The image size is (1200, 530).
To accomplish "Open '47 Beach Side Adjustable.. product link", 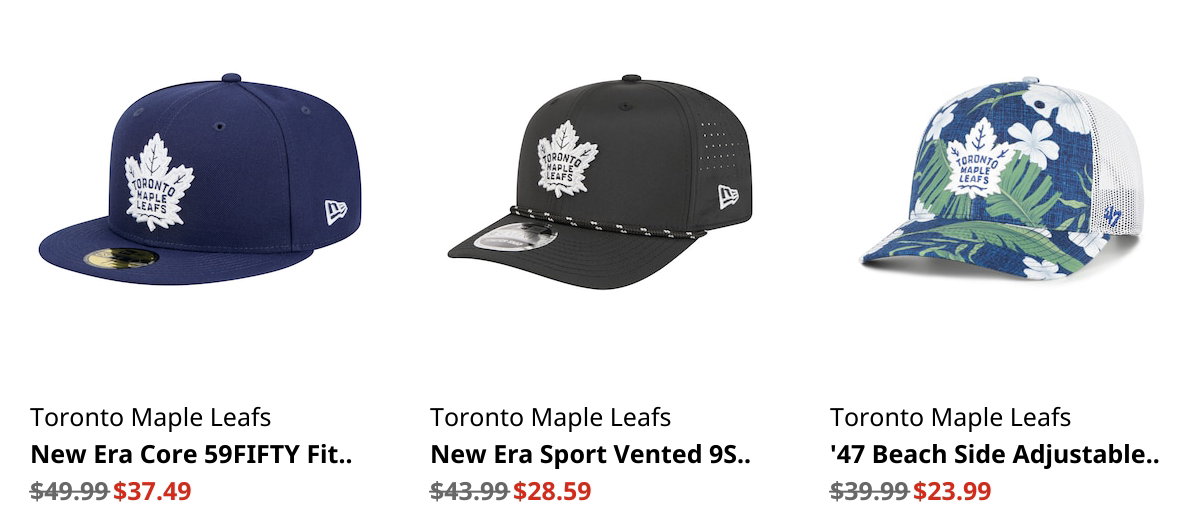I will pyautogui.click(x=995, y=455).
